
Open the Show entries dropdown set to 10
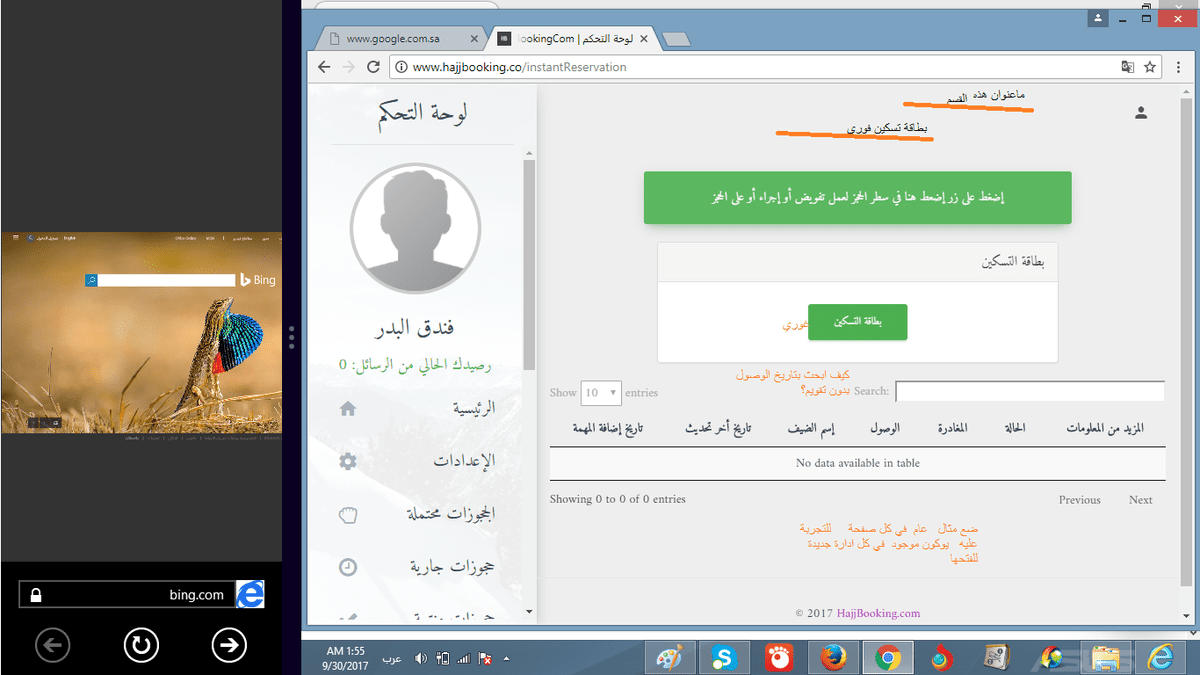[599, 393]
